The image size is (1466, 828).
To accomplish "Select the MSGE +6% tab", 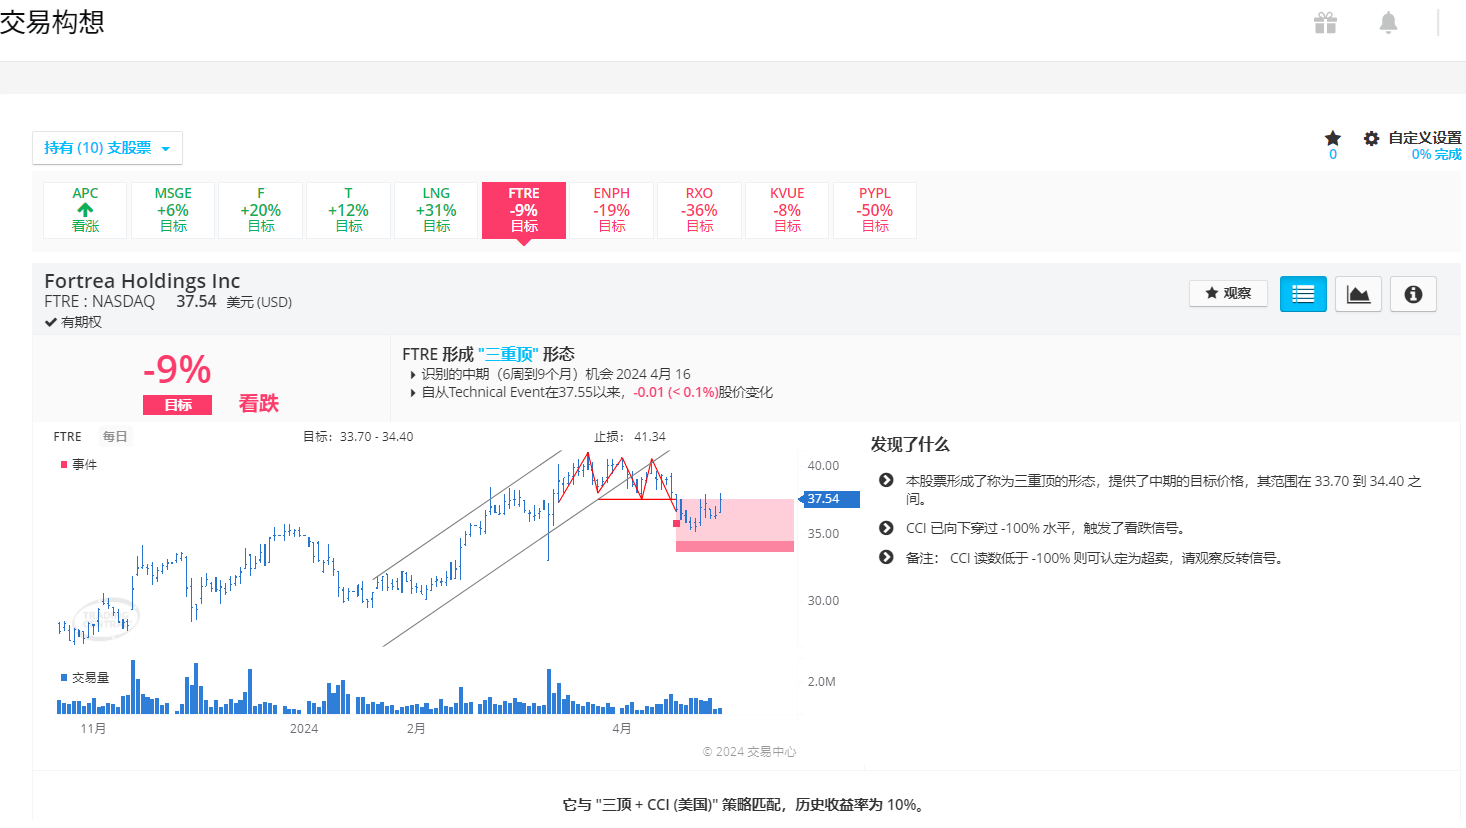I will 173,210.
